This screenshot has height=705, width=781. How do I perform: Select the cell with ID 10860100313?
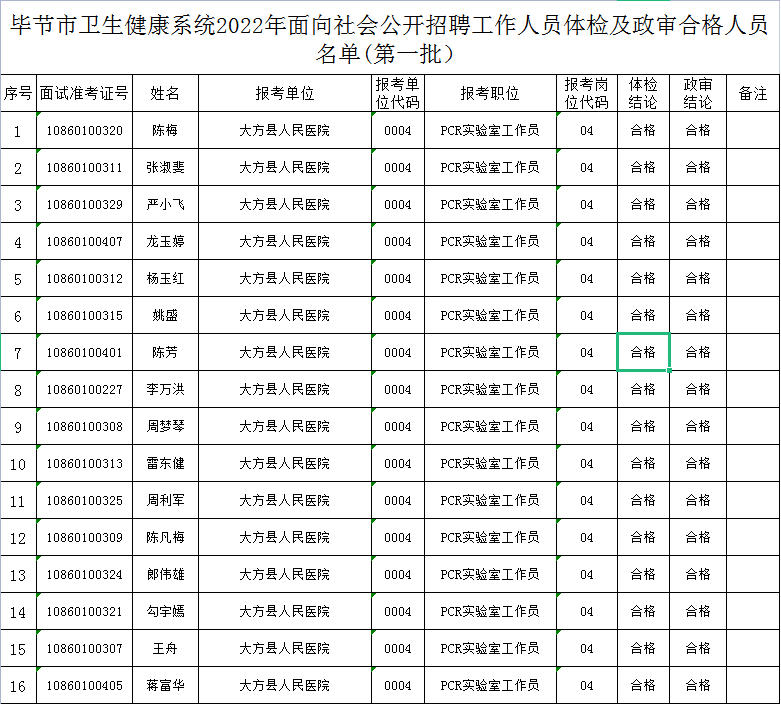84,463
